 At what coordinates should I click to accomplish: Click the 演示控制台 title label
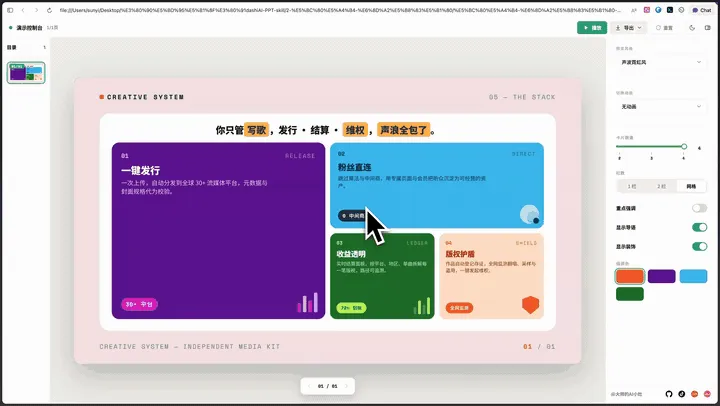point(29,28)
